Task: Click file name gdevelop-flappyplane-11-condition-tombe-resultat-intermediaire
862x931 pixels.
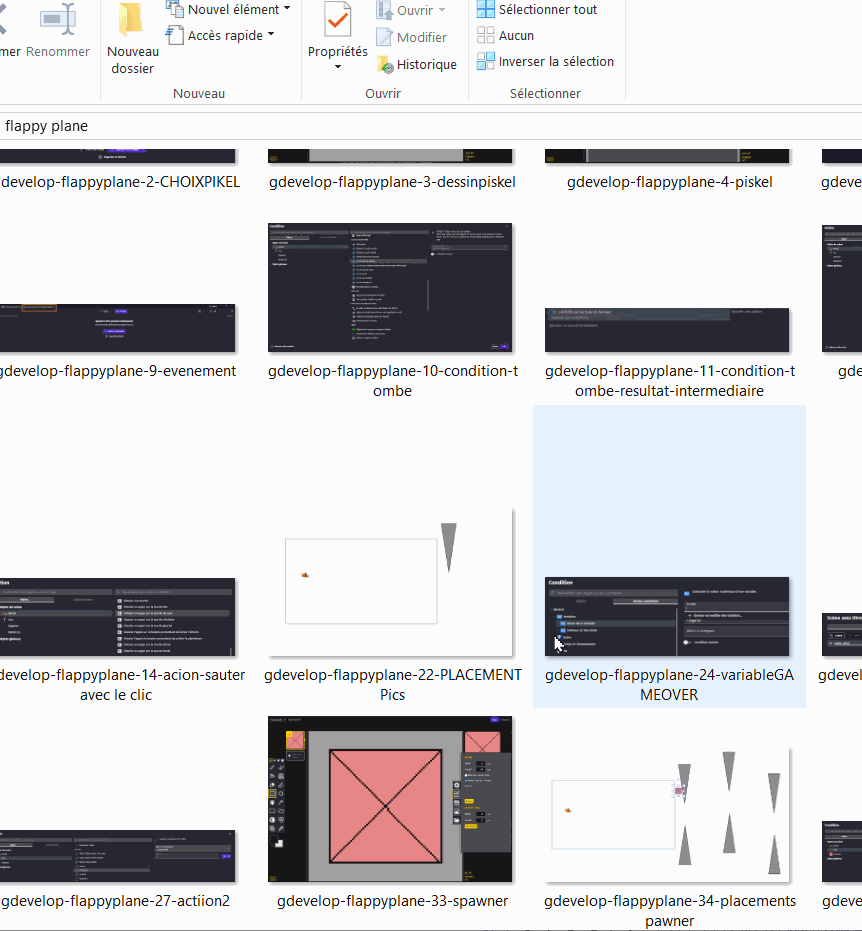Action: click(x=670, y=381)
